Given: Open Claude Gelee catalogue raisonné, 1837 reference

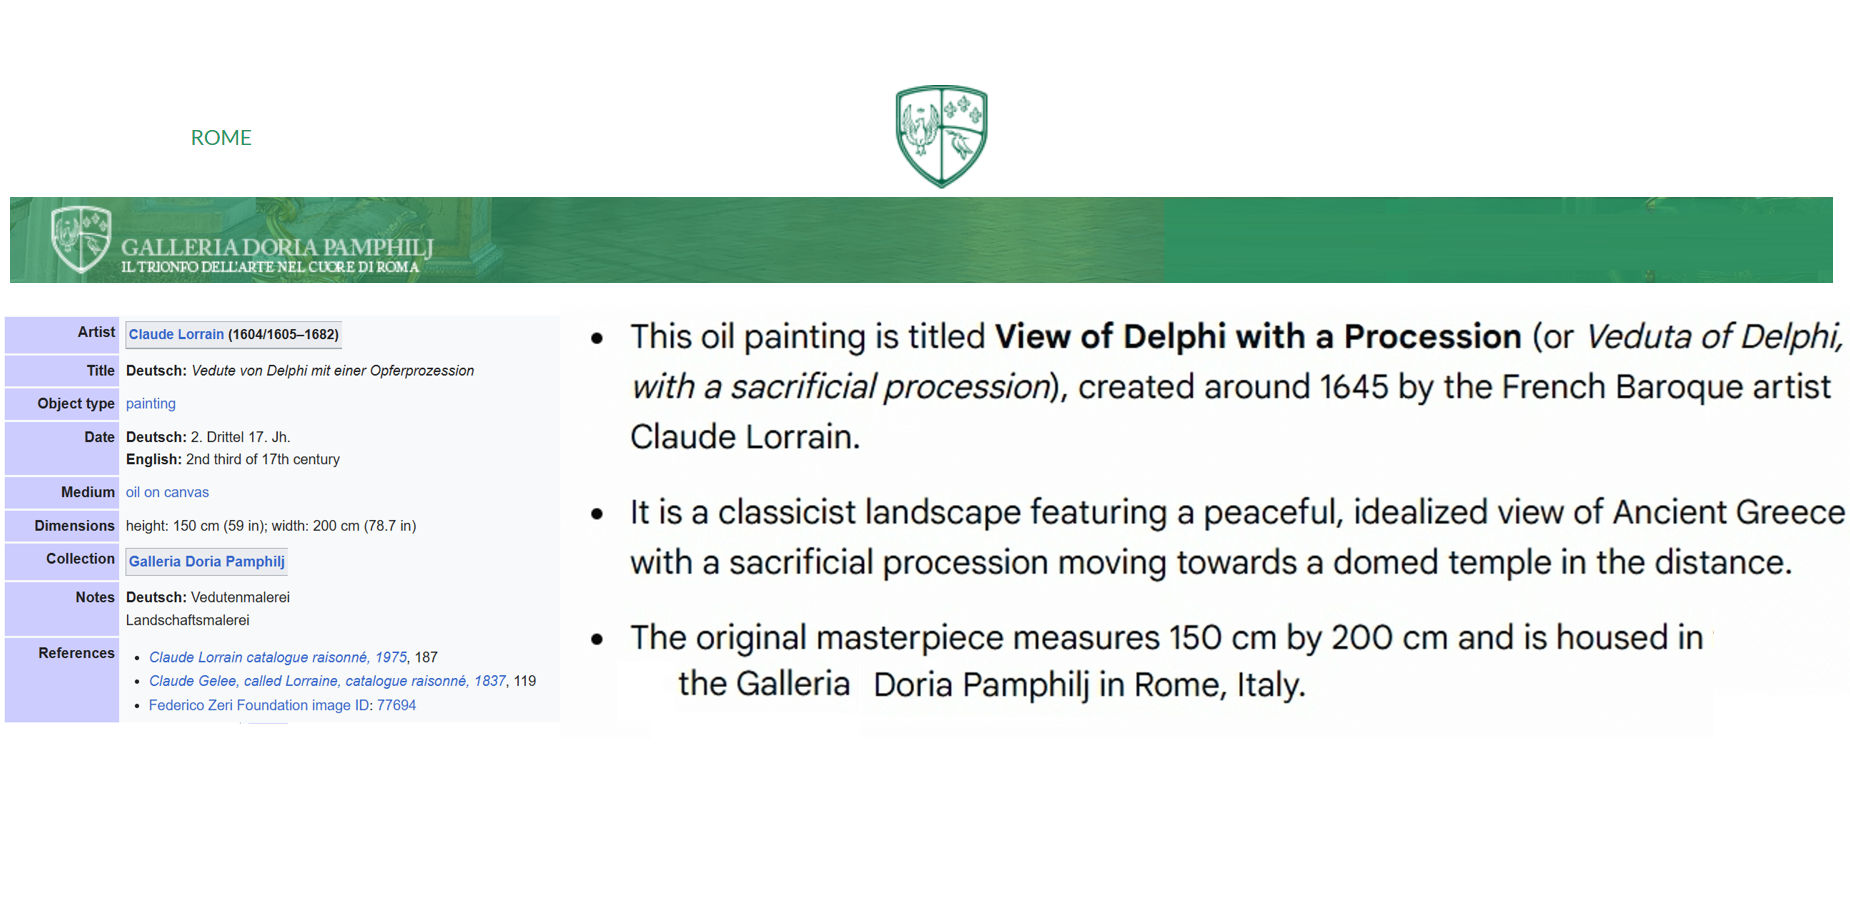Looking at the screenshot, I should pyautogui.click(x=327, y=681).
